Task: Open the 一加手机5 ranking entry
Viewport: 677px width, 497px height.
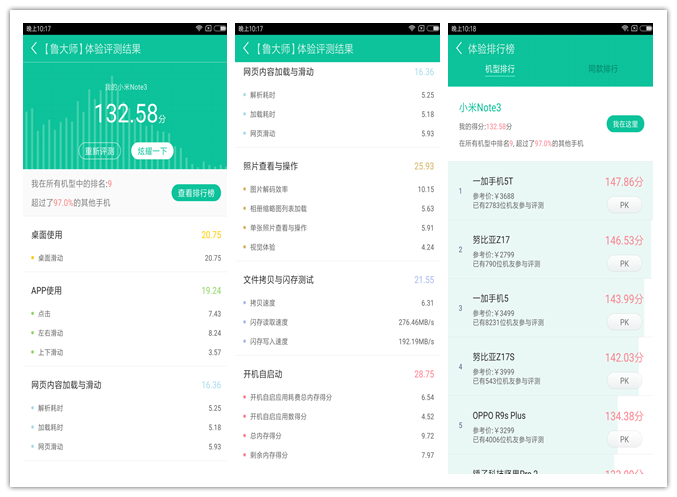Action: [x=550, y=308]
